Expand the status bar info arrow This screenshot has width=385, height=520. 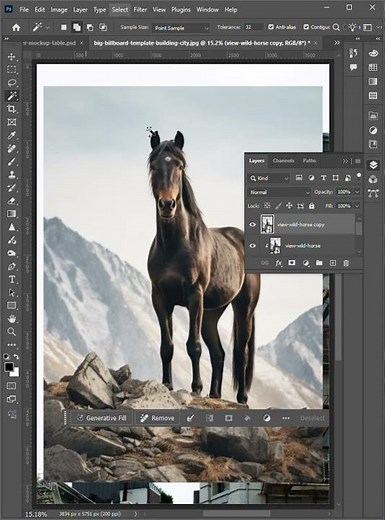[x=136, y=514]
